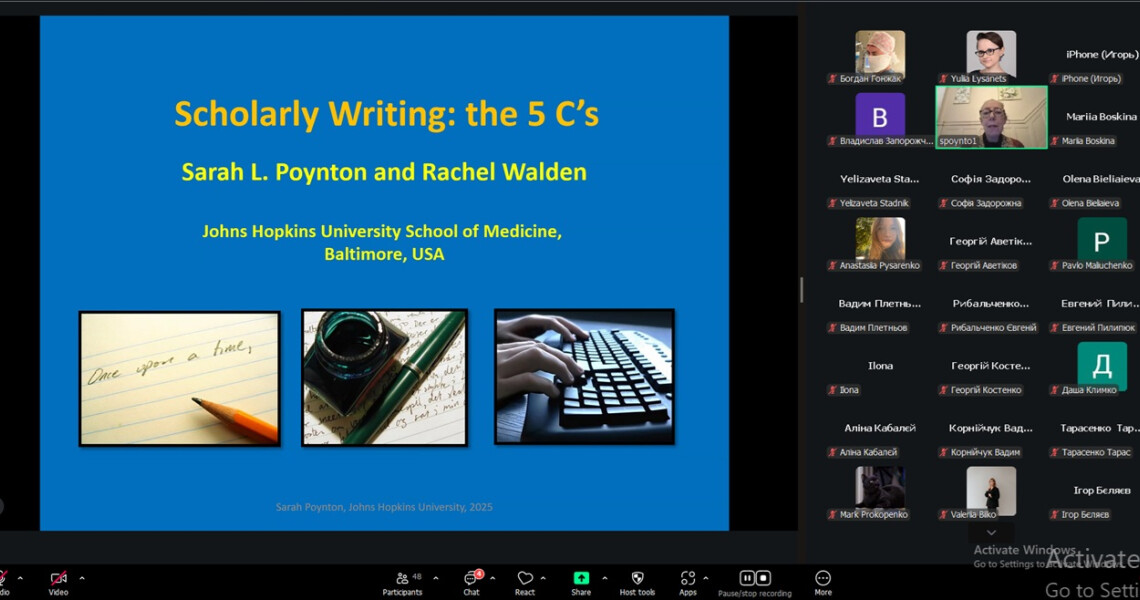The width and height of the screenshot is (1140, 600).
Task: Stop the recording
Action: (763, 578)
